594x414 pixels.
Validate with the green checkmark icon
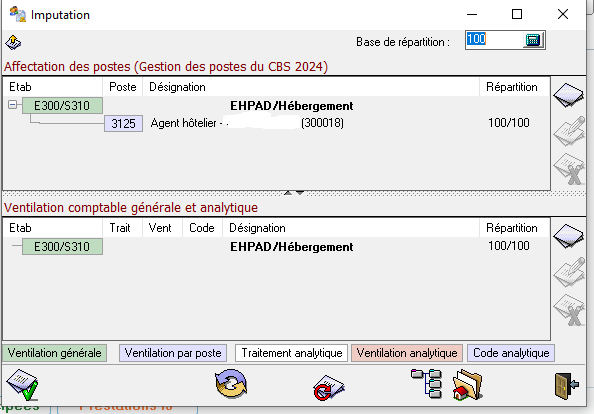tap(23, 385)
